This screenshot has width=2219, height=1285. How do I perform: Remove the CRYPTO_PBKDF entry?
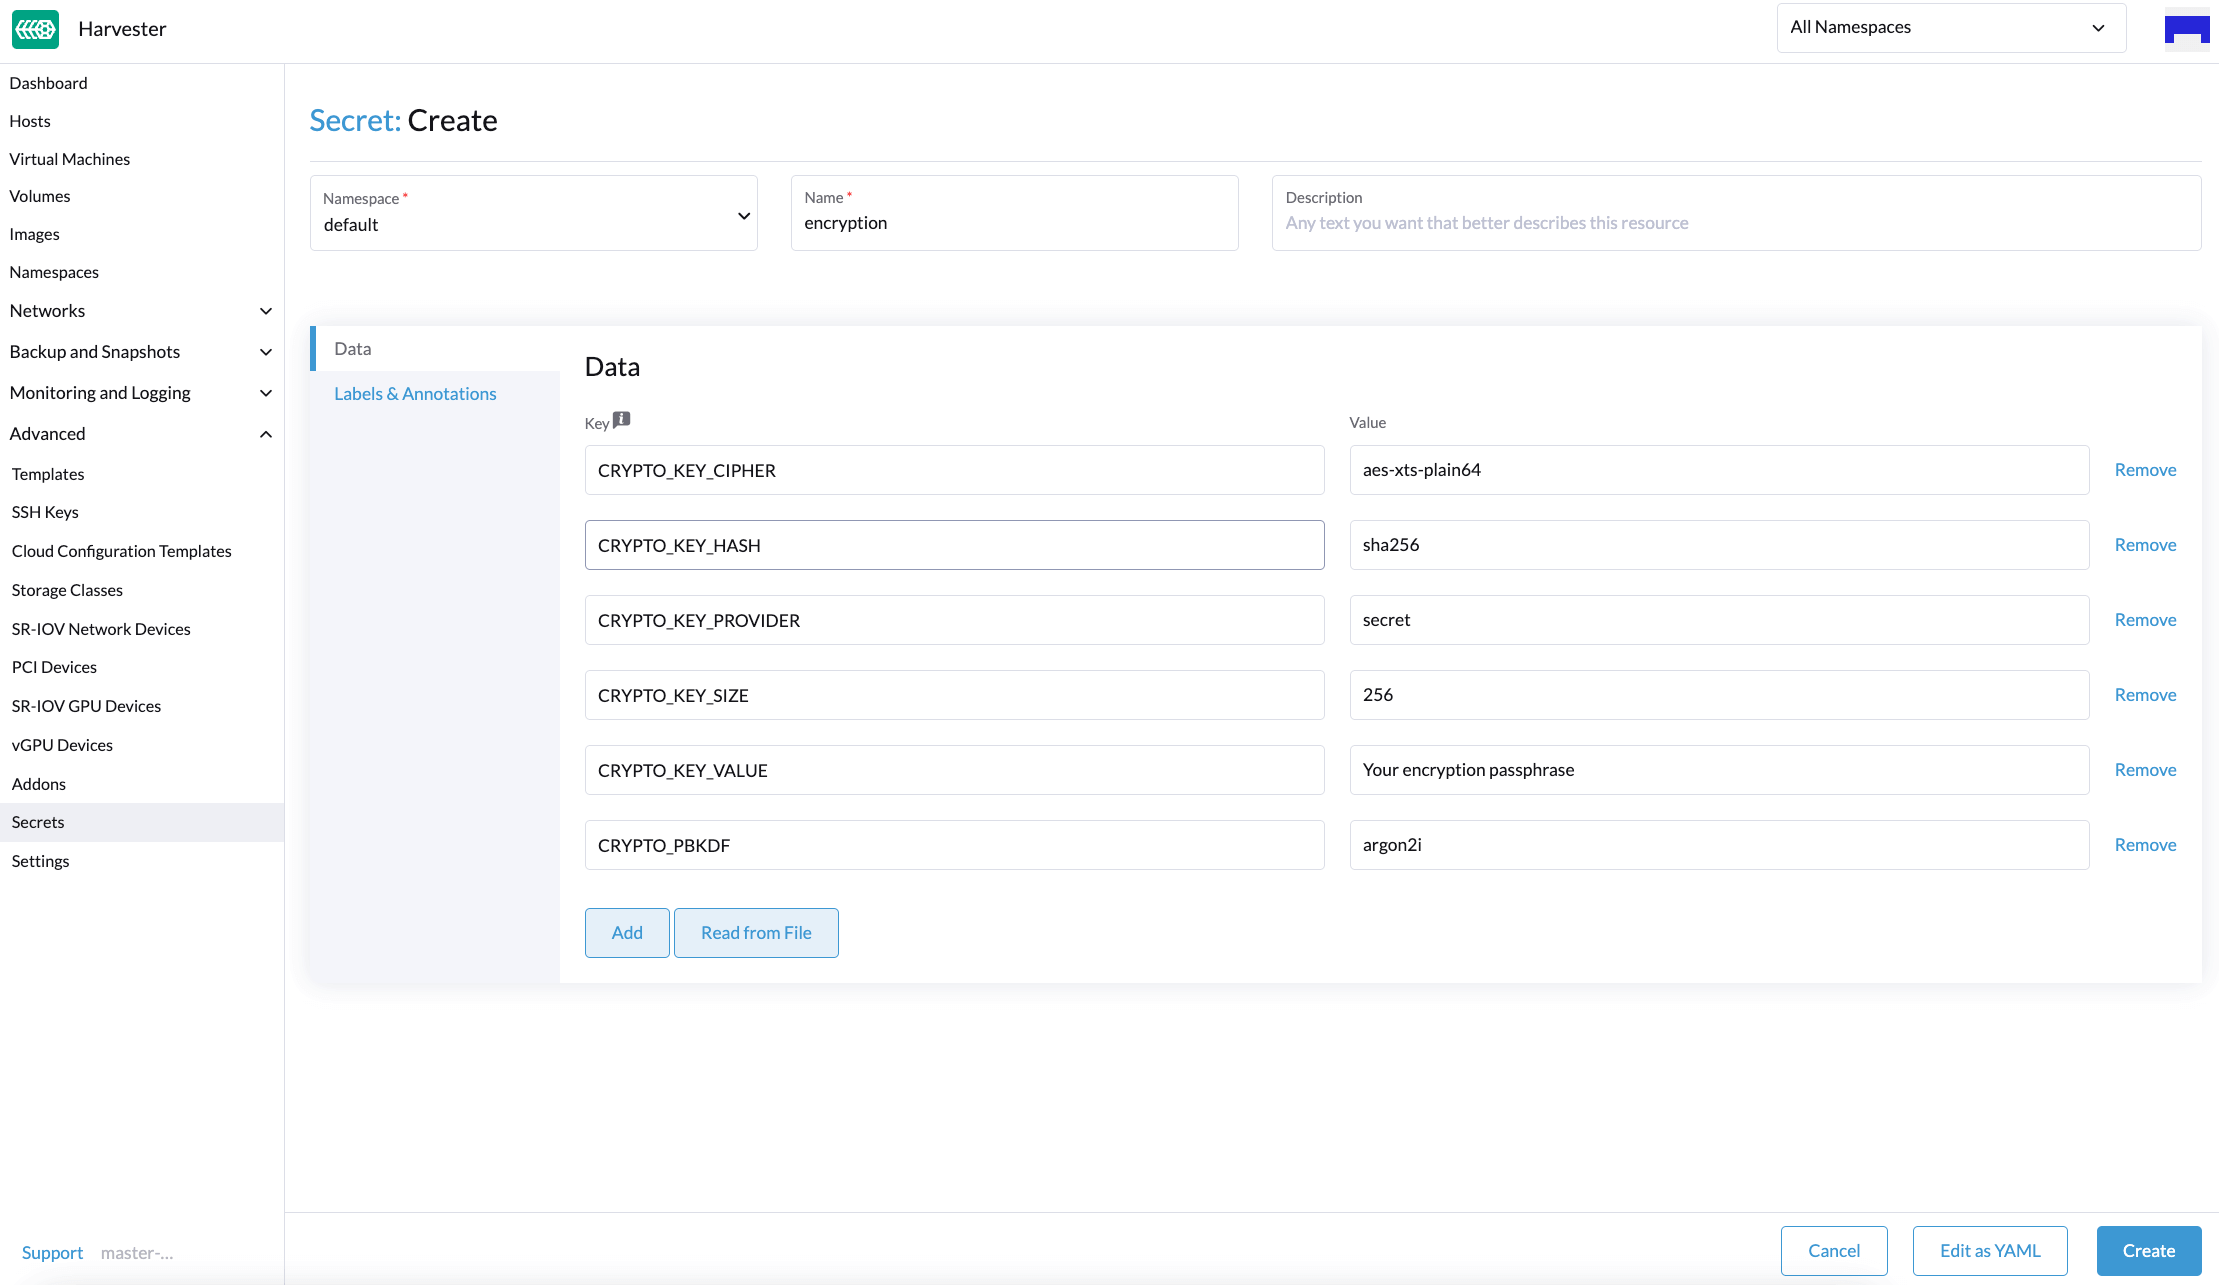[2145, 844]
